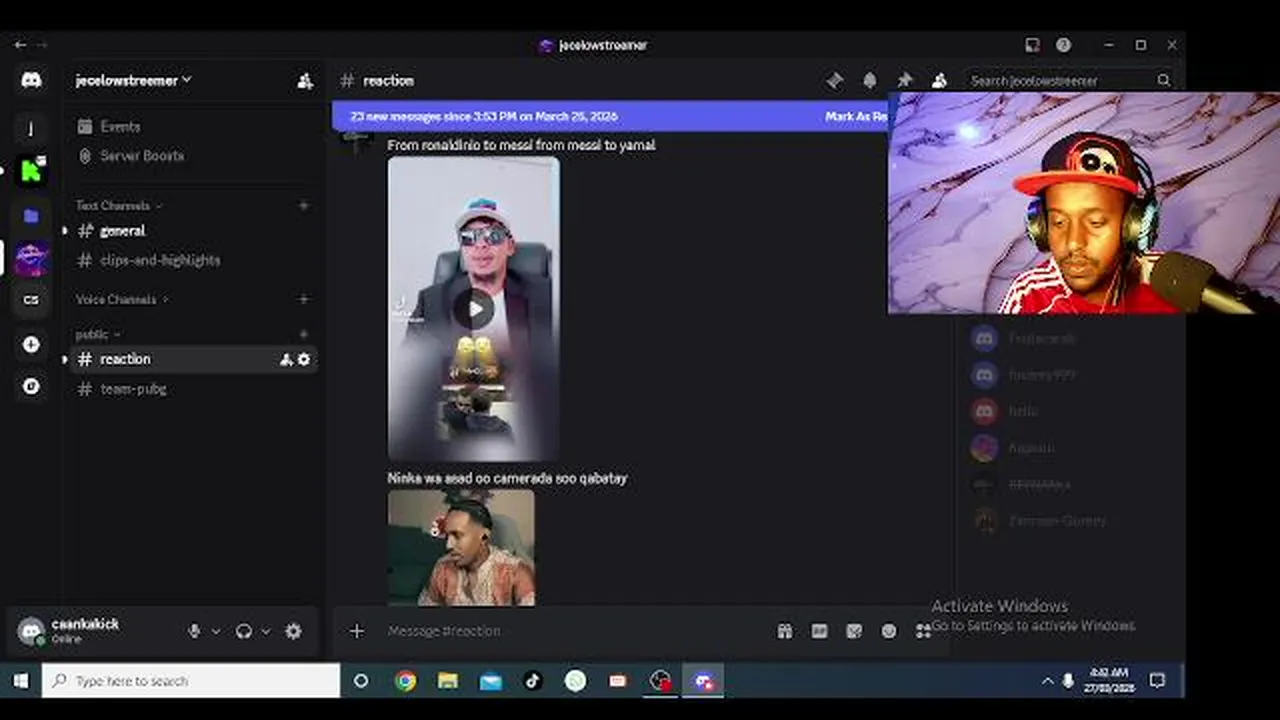The height and width of the screenshot is (720, 1280).
Task: Expand threads arrow beside reaction channel
Action: click(65, 359)
